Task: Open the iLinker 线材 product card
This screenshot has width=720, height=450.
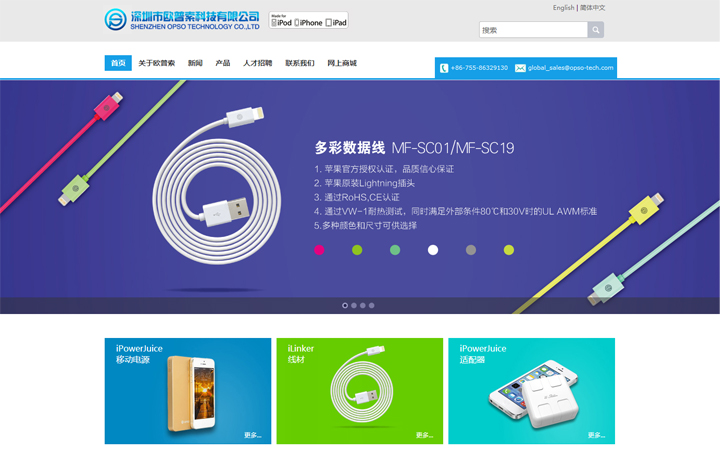Action: (360, 391)
